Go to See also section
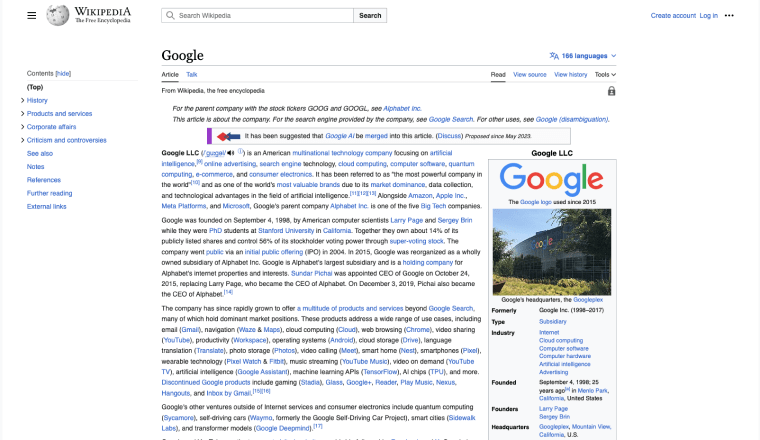Screen dimensions: 760x440 tap(40, 154)
